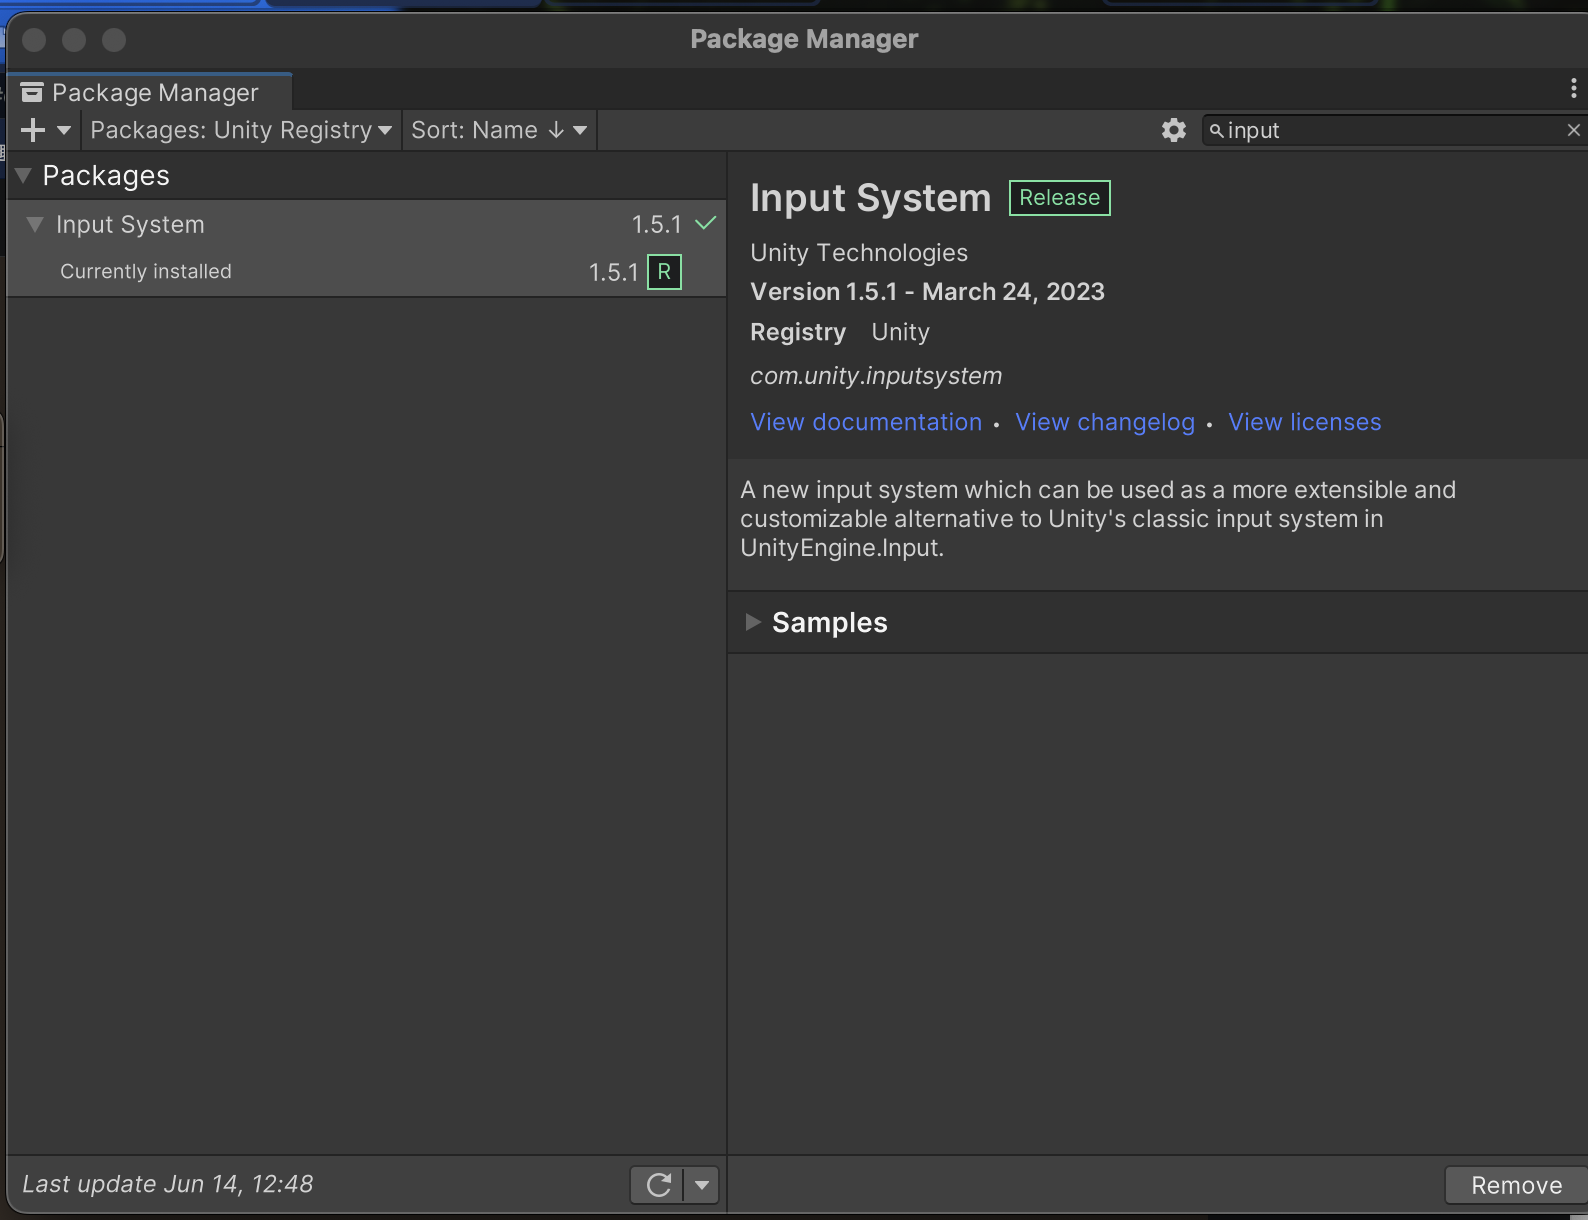The height and width of the screenshot is (1220, 1588).
Task: Click the Version 1.5.1 - March 24, 2023 text
Action: pyautogui.click(x=927, y=292)
